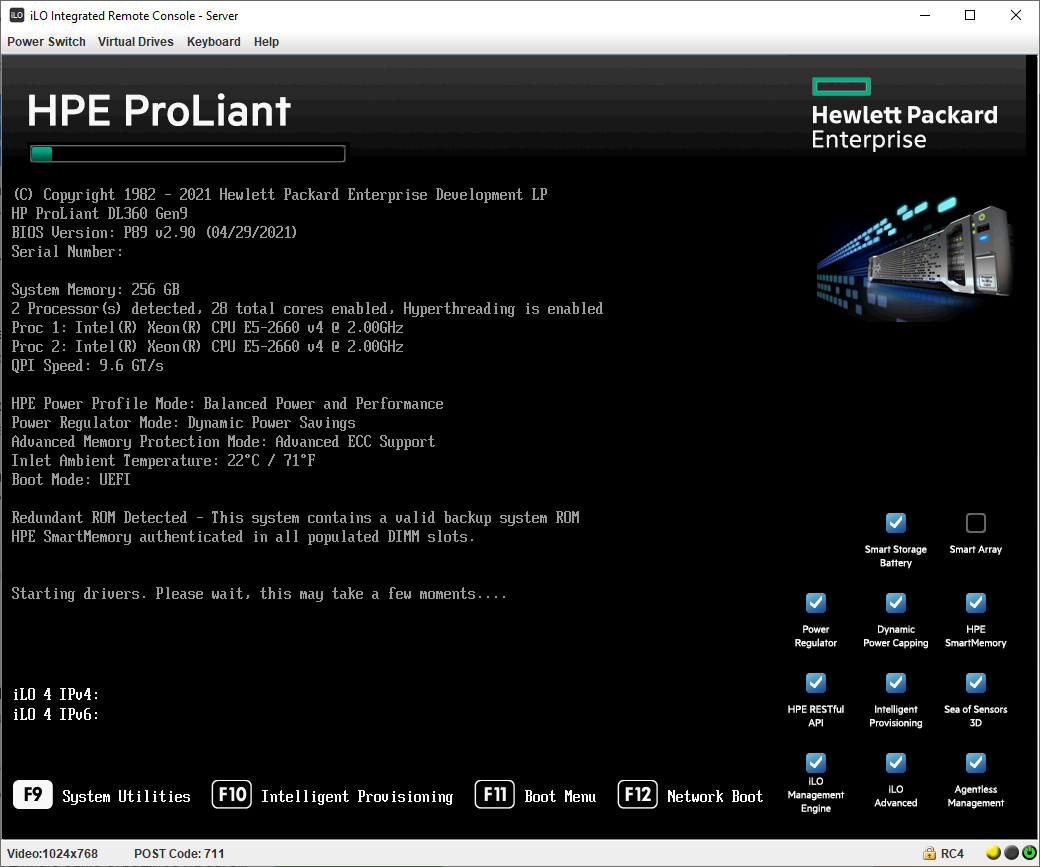Toggle the Power Regulator checkbox
The width and height of the screenshot is (1040, 867).
(x=816, y=602)
